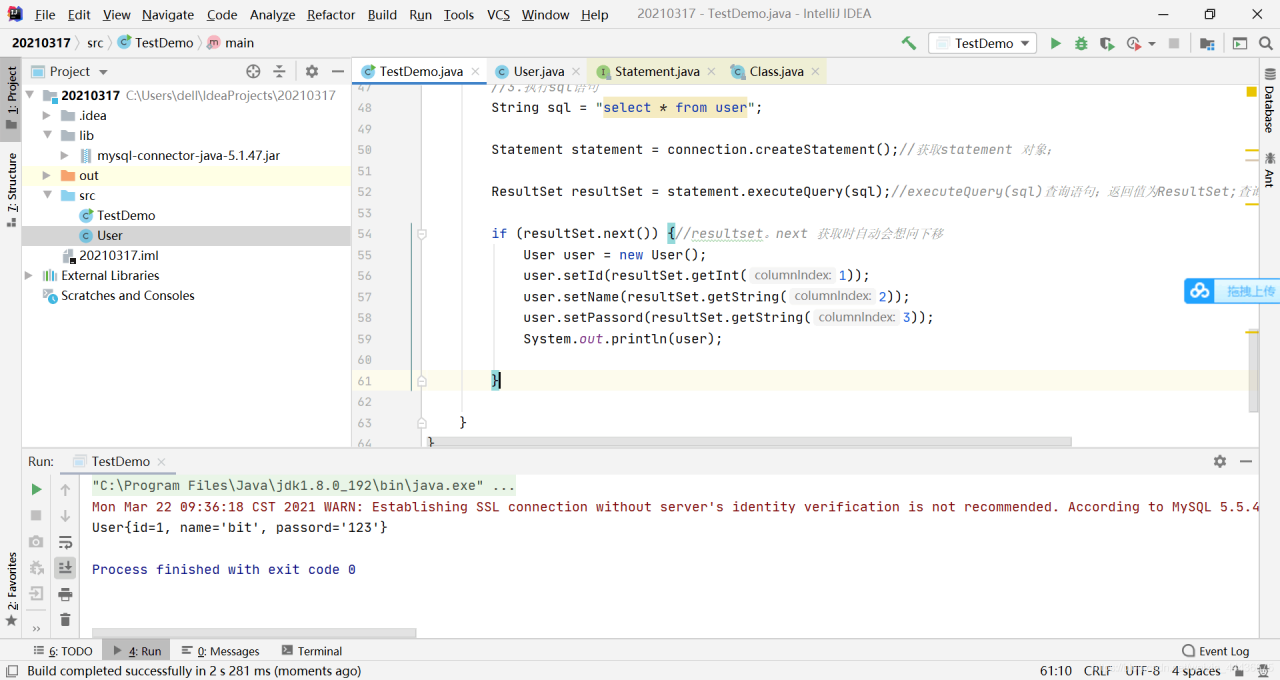Print the Run console output
This screenshot has width=1280, height=680.
point(65,594)
